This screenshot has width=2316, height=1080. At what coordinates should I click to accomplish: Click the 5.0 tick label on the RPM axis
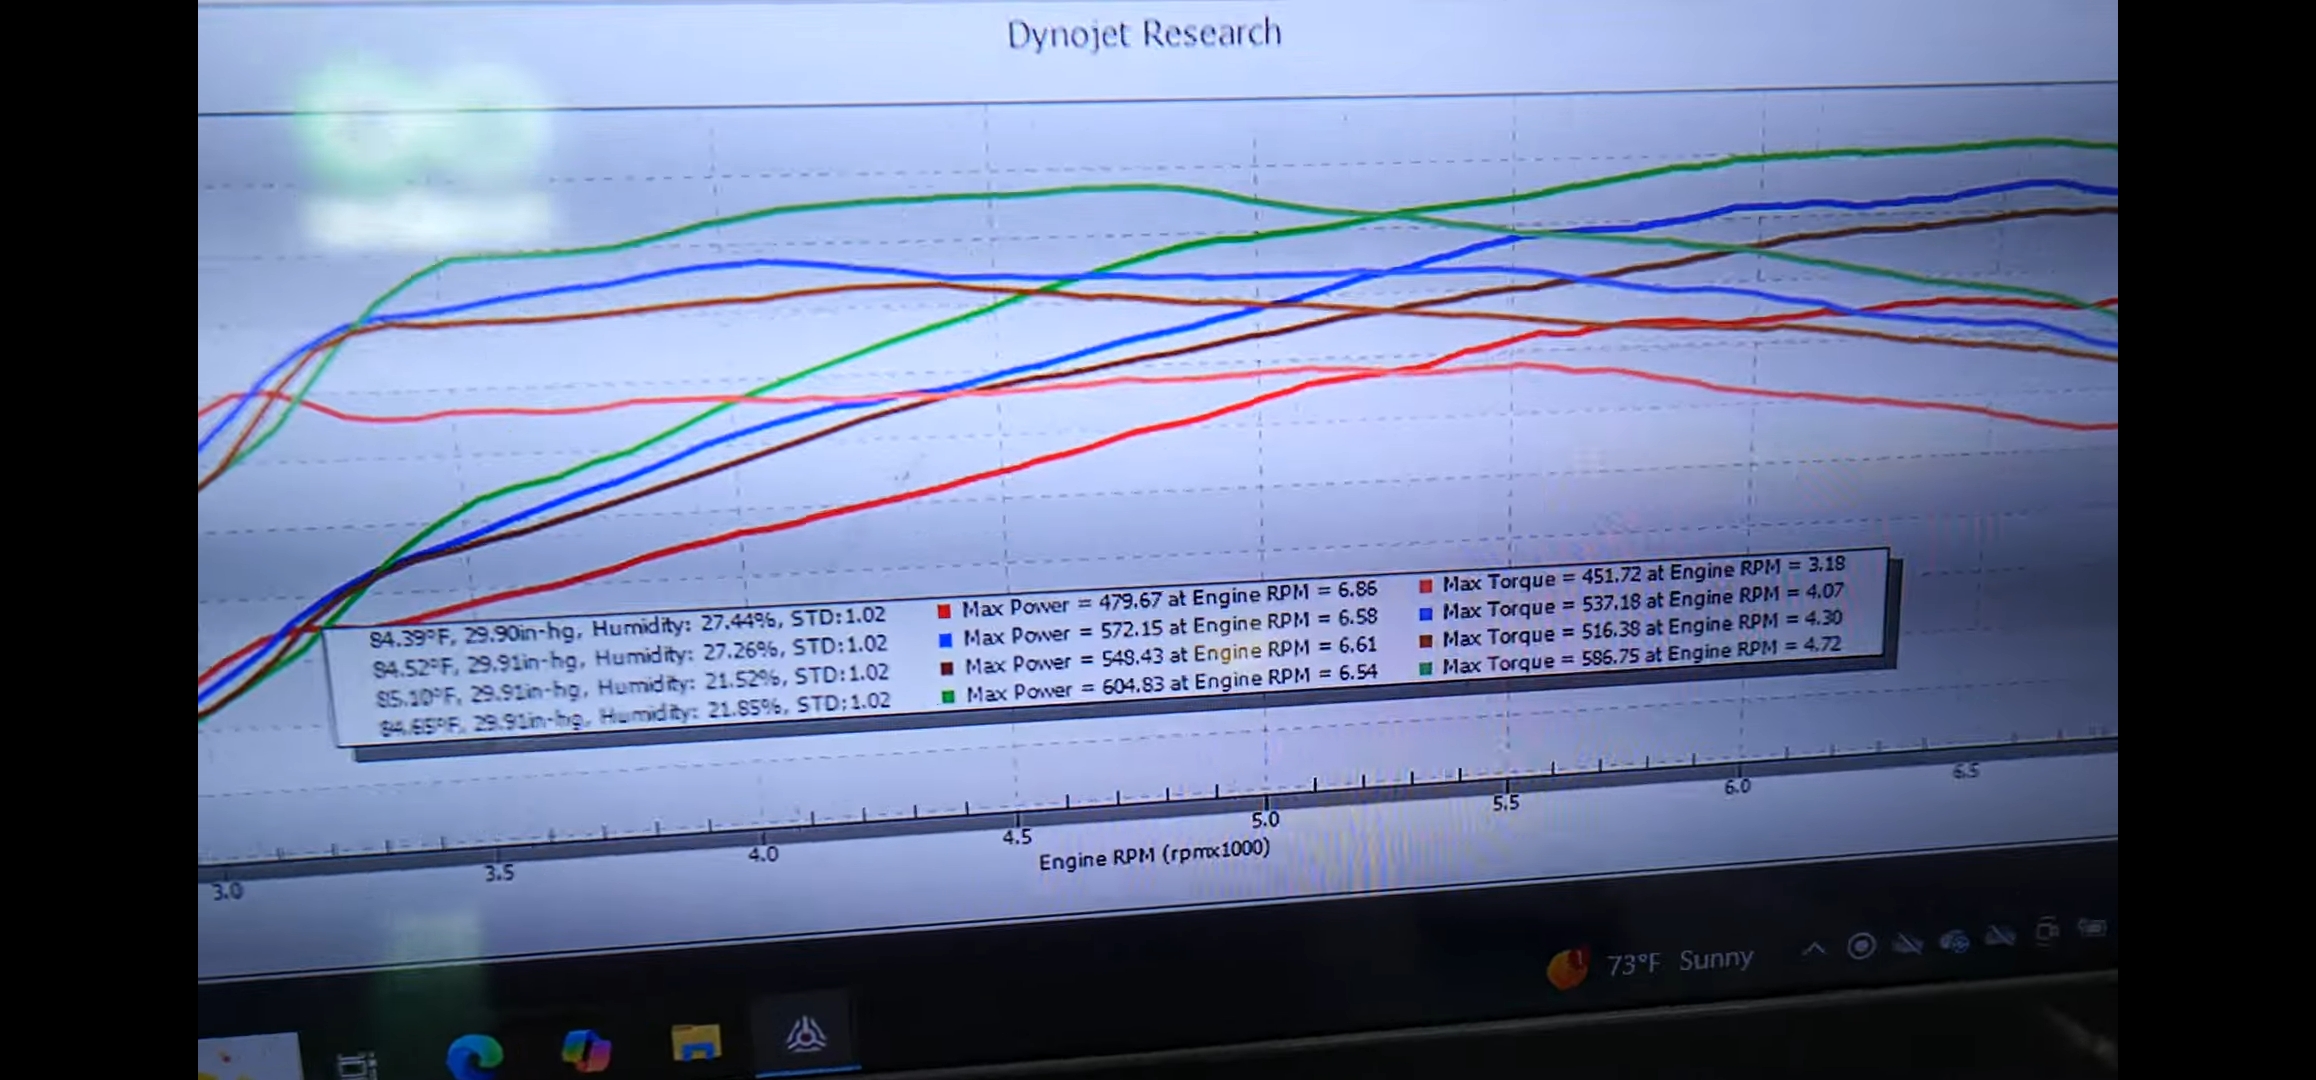pos(1265,820)
